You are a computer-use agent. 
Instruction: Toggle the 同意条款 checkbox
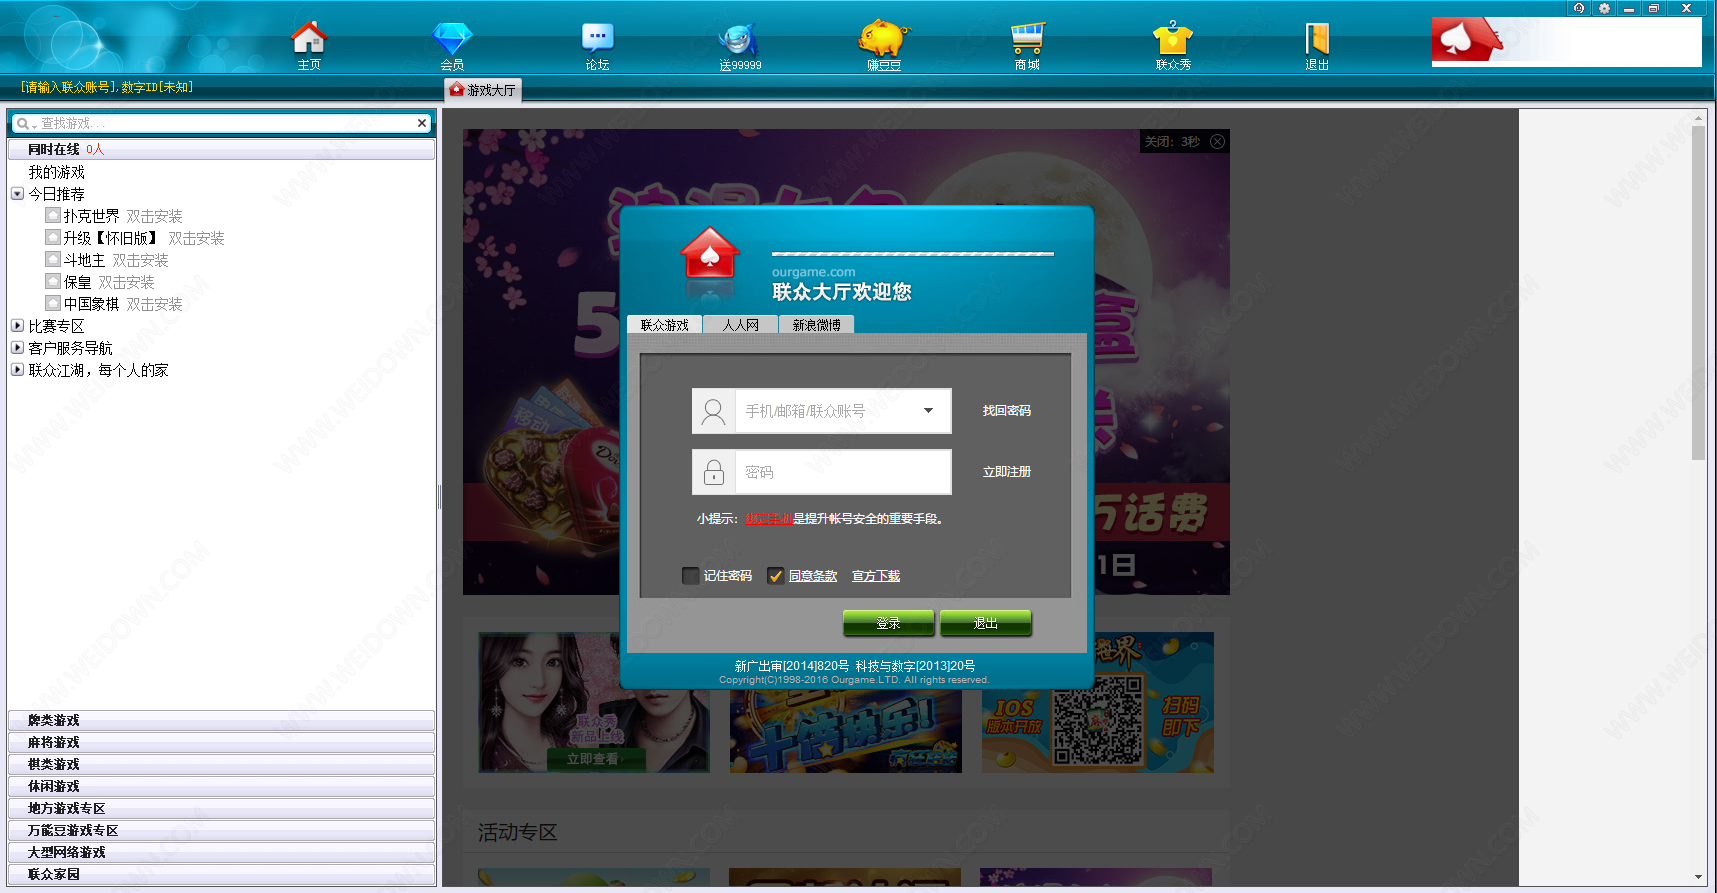pyautogui.click(x=775, y=576)
